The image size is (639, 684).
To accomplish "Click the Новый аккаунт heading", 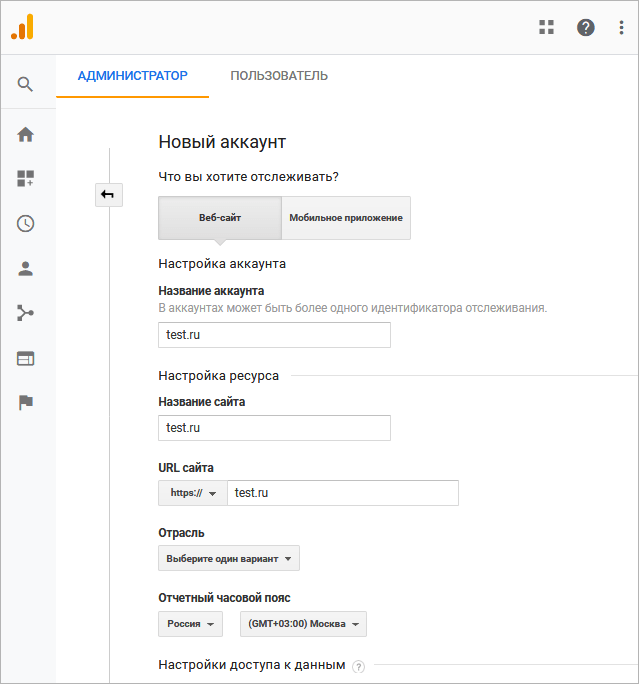I will [222, 142].
